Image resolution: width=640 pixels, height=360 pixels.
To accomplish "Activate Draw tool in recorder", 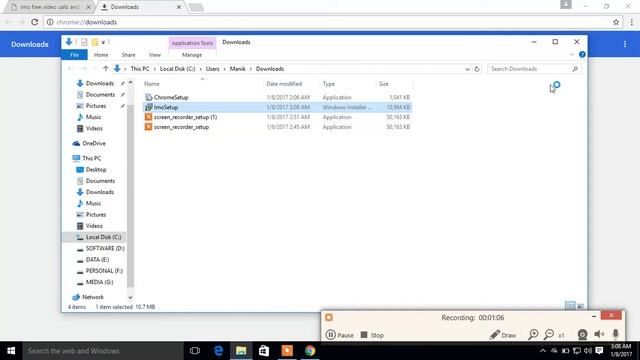I will (x=503, y=335).
